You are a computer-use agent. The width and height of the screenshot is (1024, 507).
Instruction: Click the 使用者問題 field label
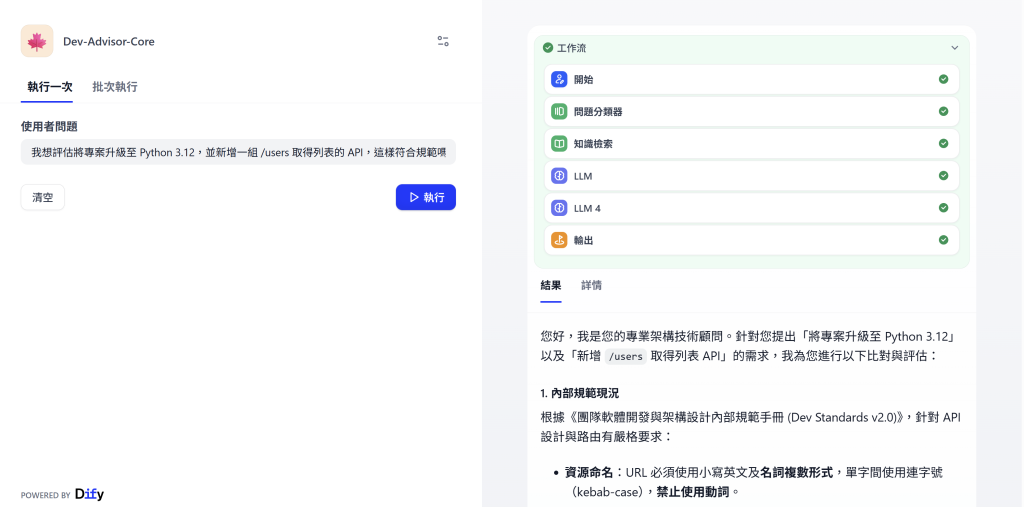point(50,127)
